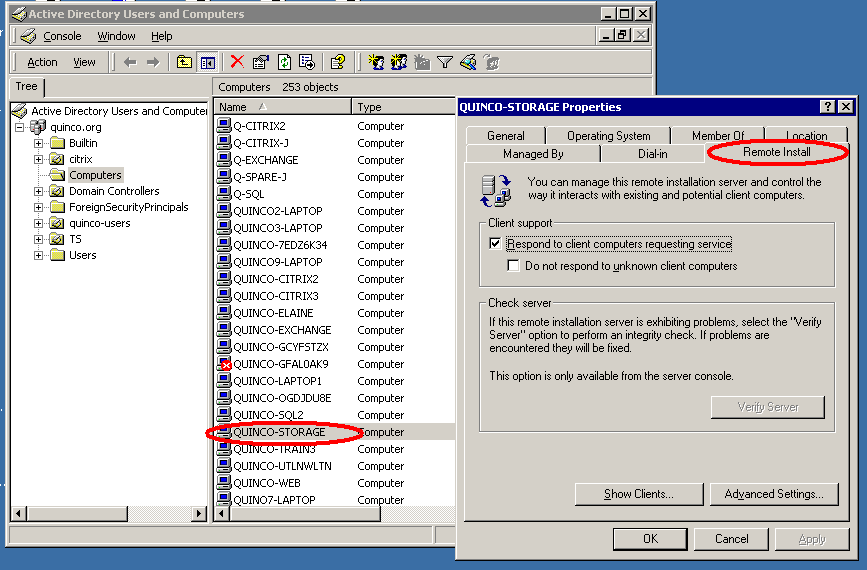
Task: Select the Q-EXCHANGE computer entry
Action: (265, 160)
